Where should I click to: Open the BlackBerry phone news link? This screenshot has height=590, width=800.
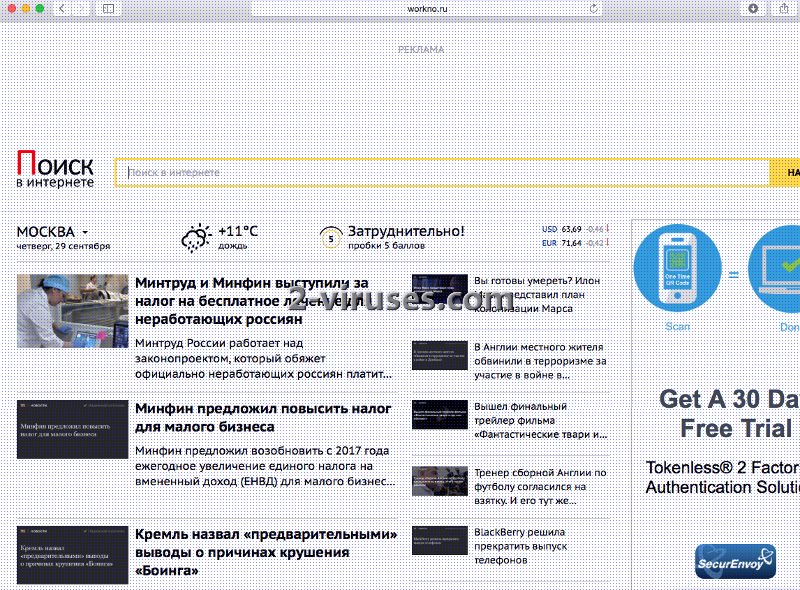click(519, 546)
